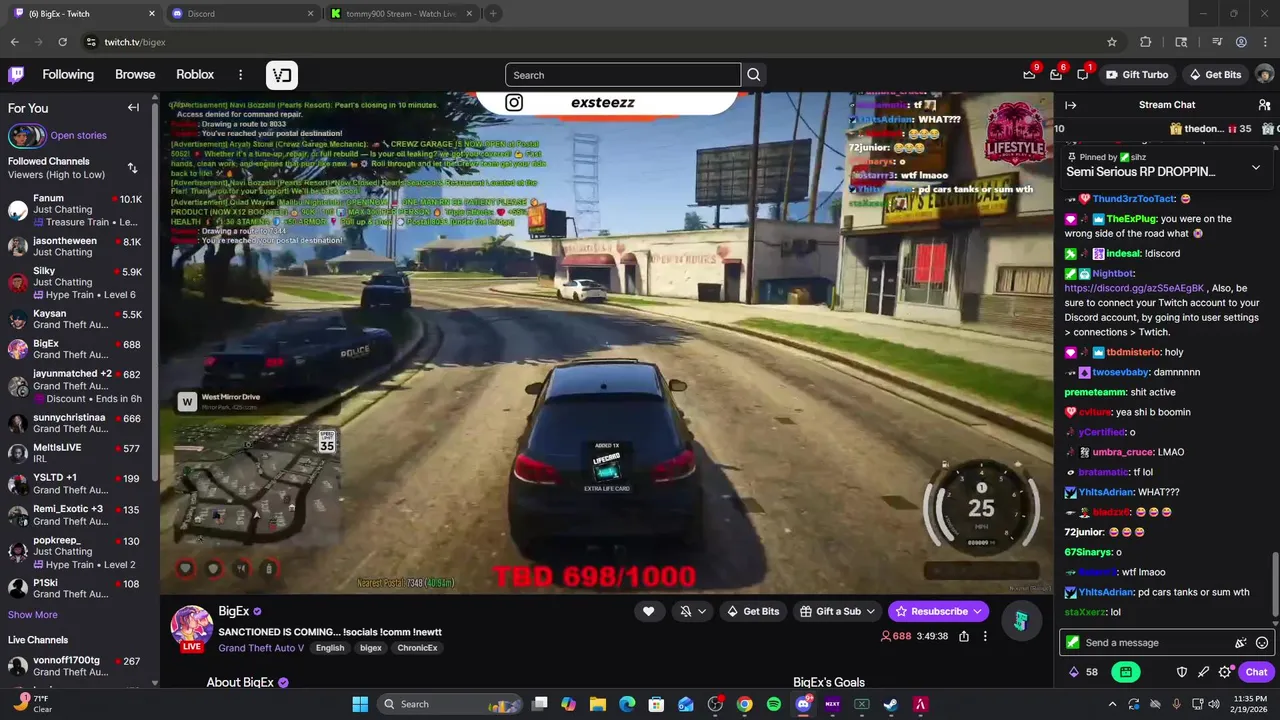Image resolution: width=1280 pixels, height=720 pixels.
Task: Click the BigEx channel avatar
Action: click(191, 627)
